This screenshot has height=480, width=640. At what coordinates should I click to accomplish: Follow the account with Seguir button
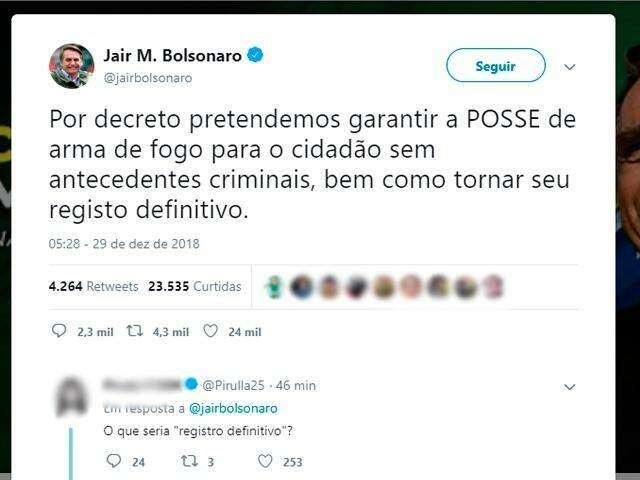tap(496, 65)
